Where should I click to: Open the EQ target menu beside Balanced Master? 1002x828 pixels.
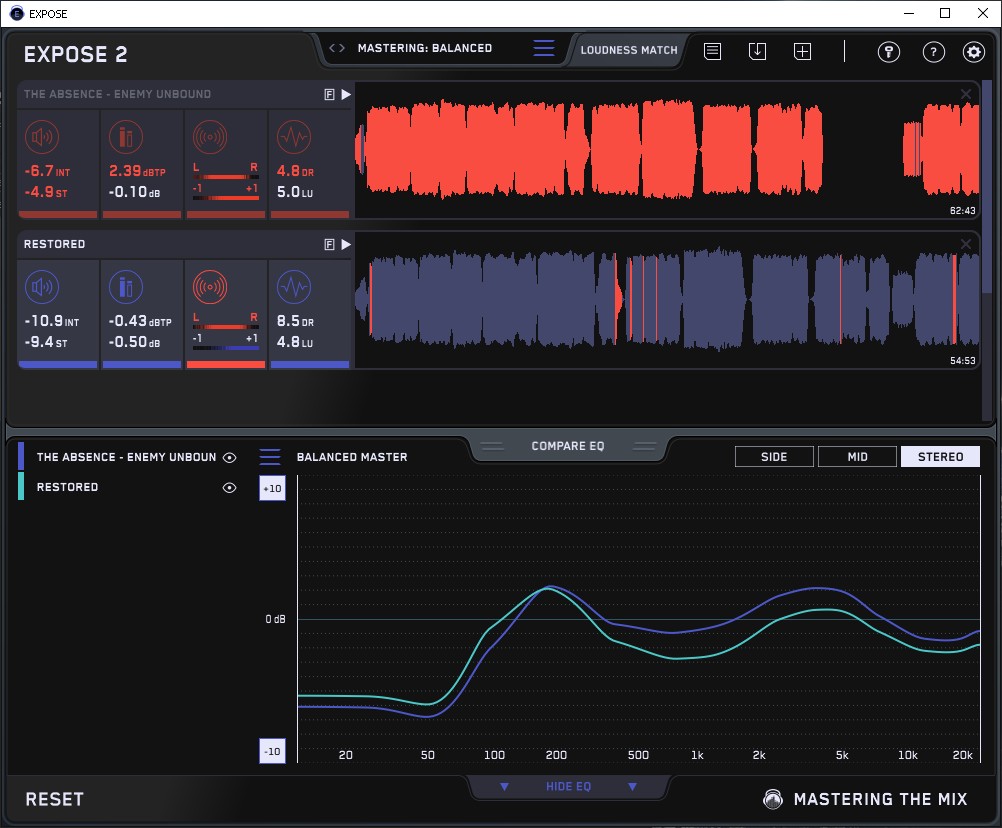270,457
